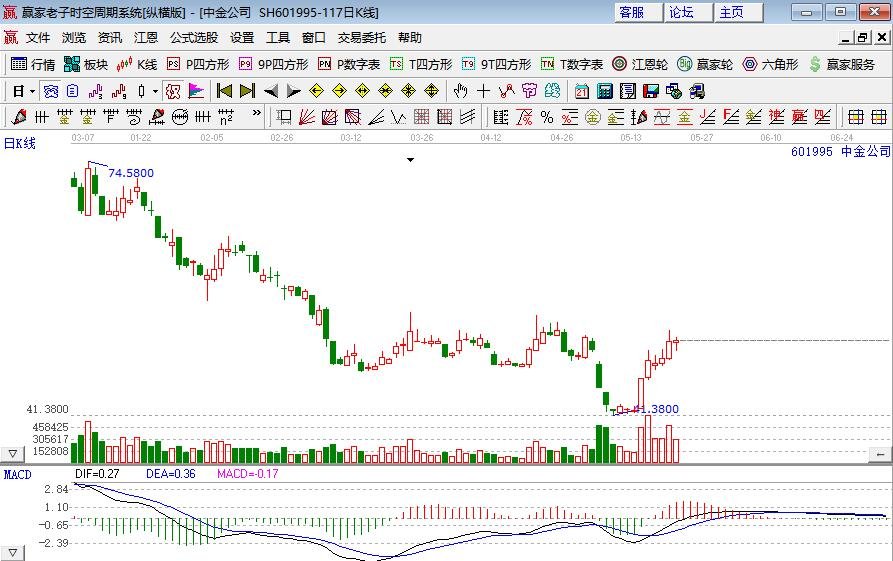Switch to the K线 chart view
This screenshot has width=893, height=561.
point(137,64)
